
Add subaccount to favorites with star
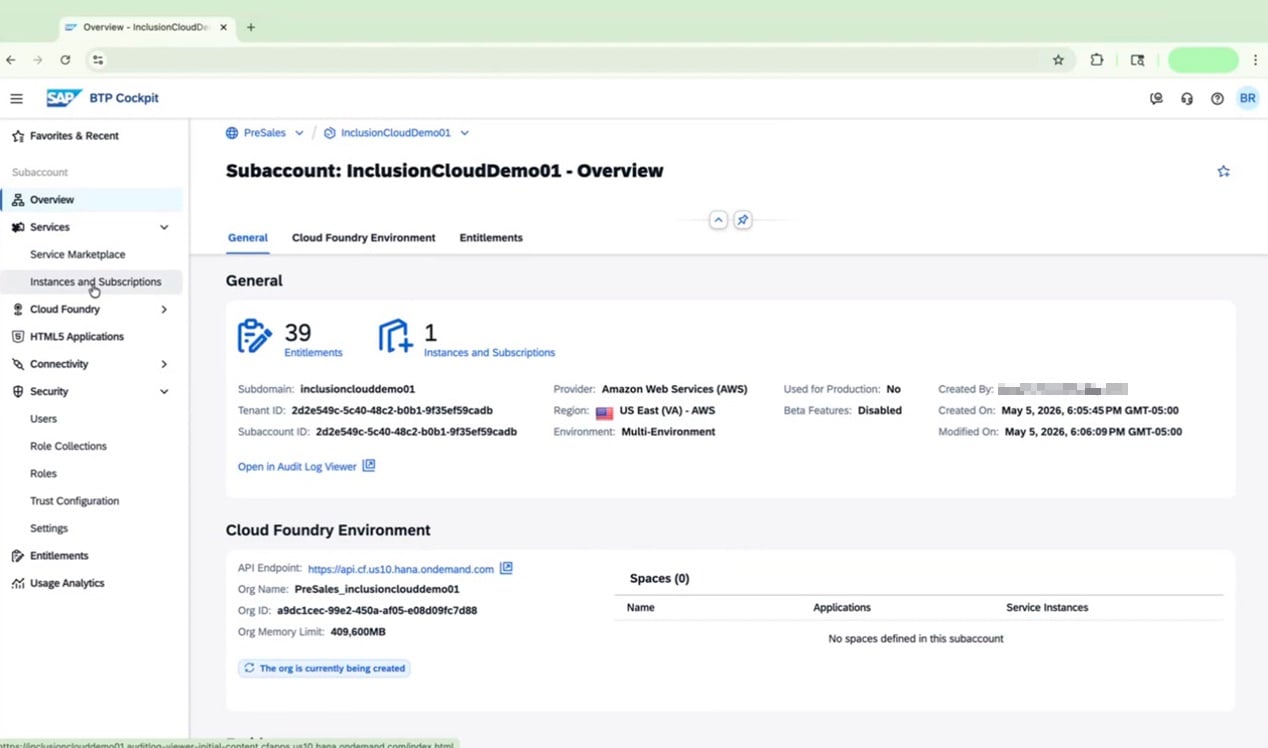coord(1223,171)
